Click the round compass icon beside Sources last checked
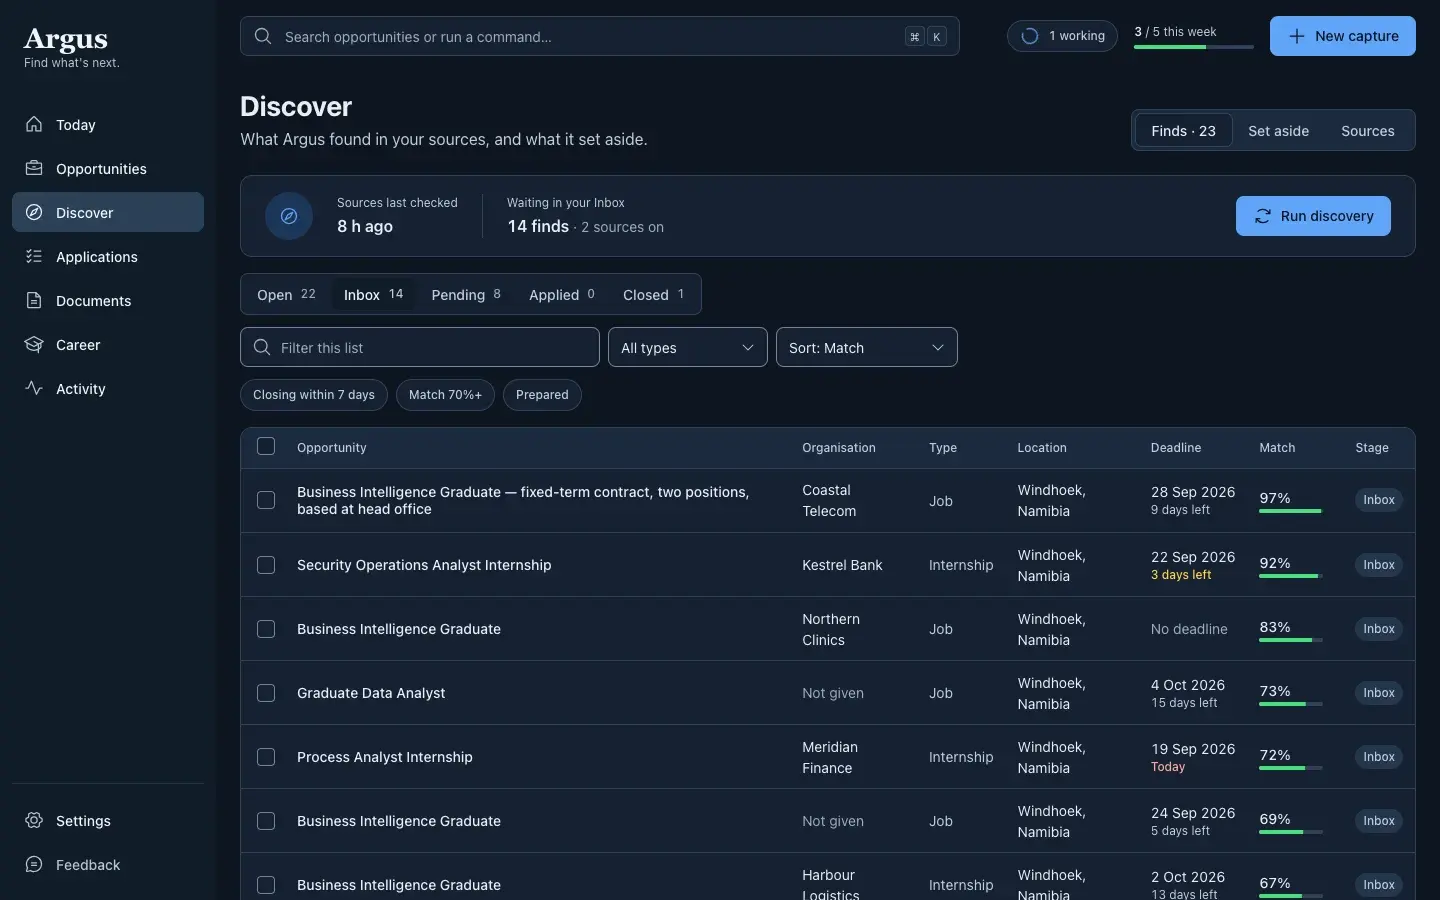The image size is (1440, 900). (289, 216)
